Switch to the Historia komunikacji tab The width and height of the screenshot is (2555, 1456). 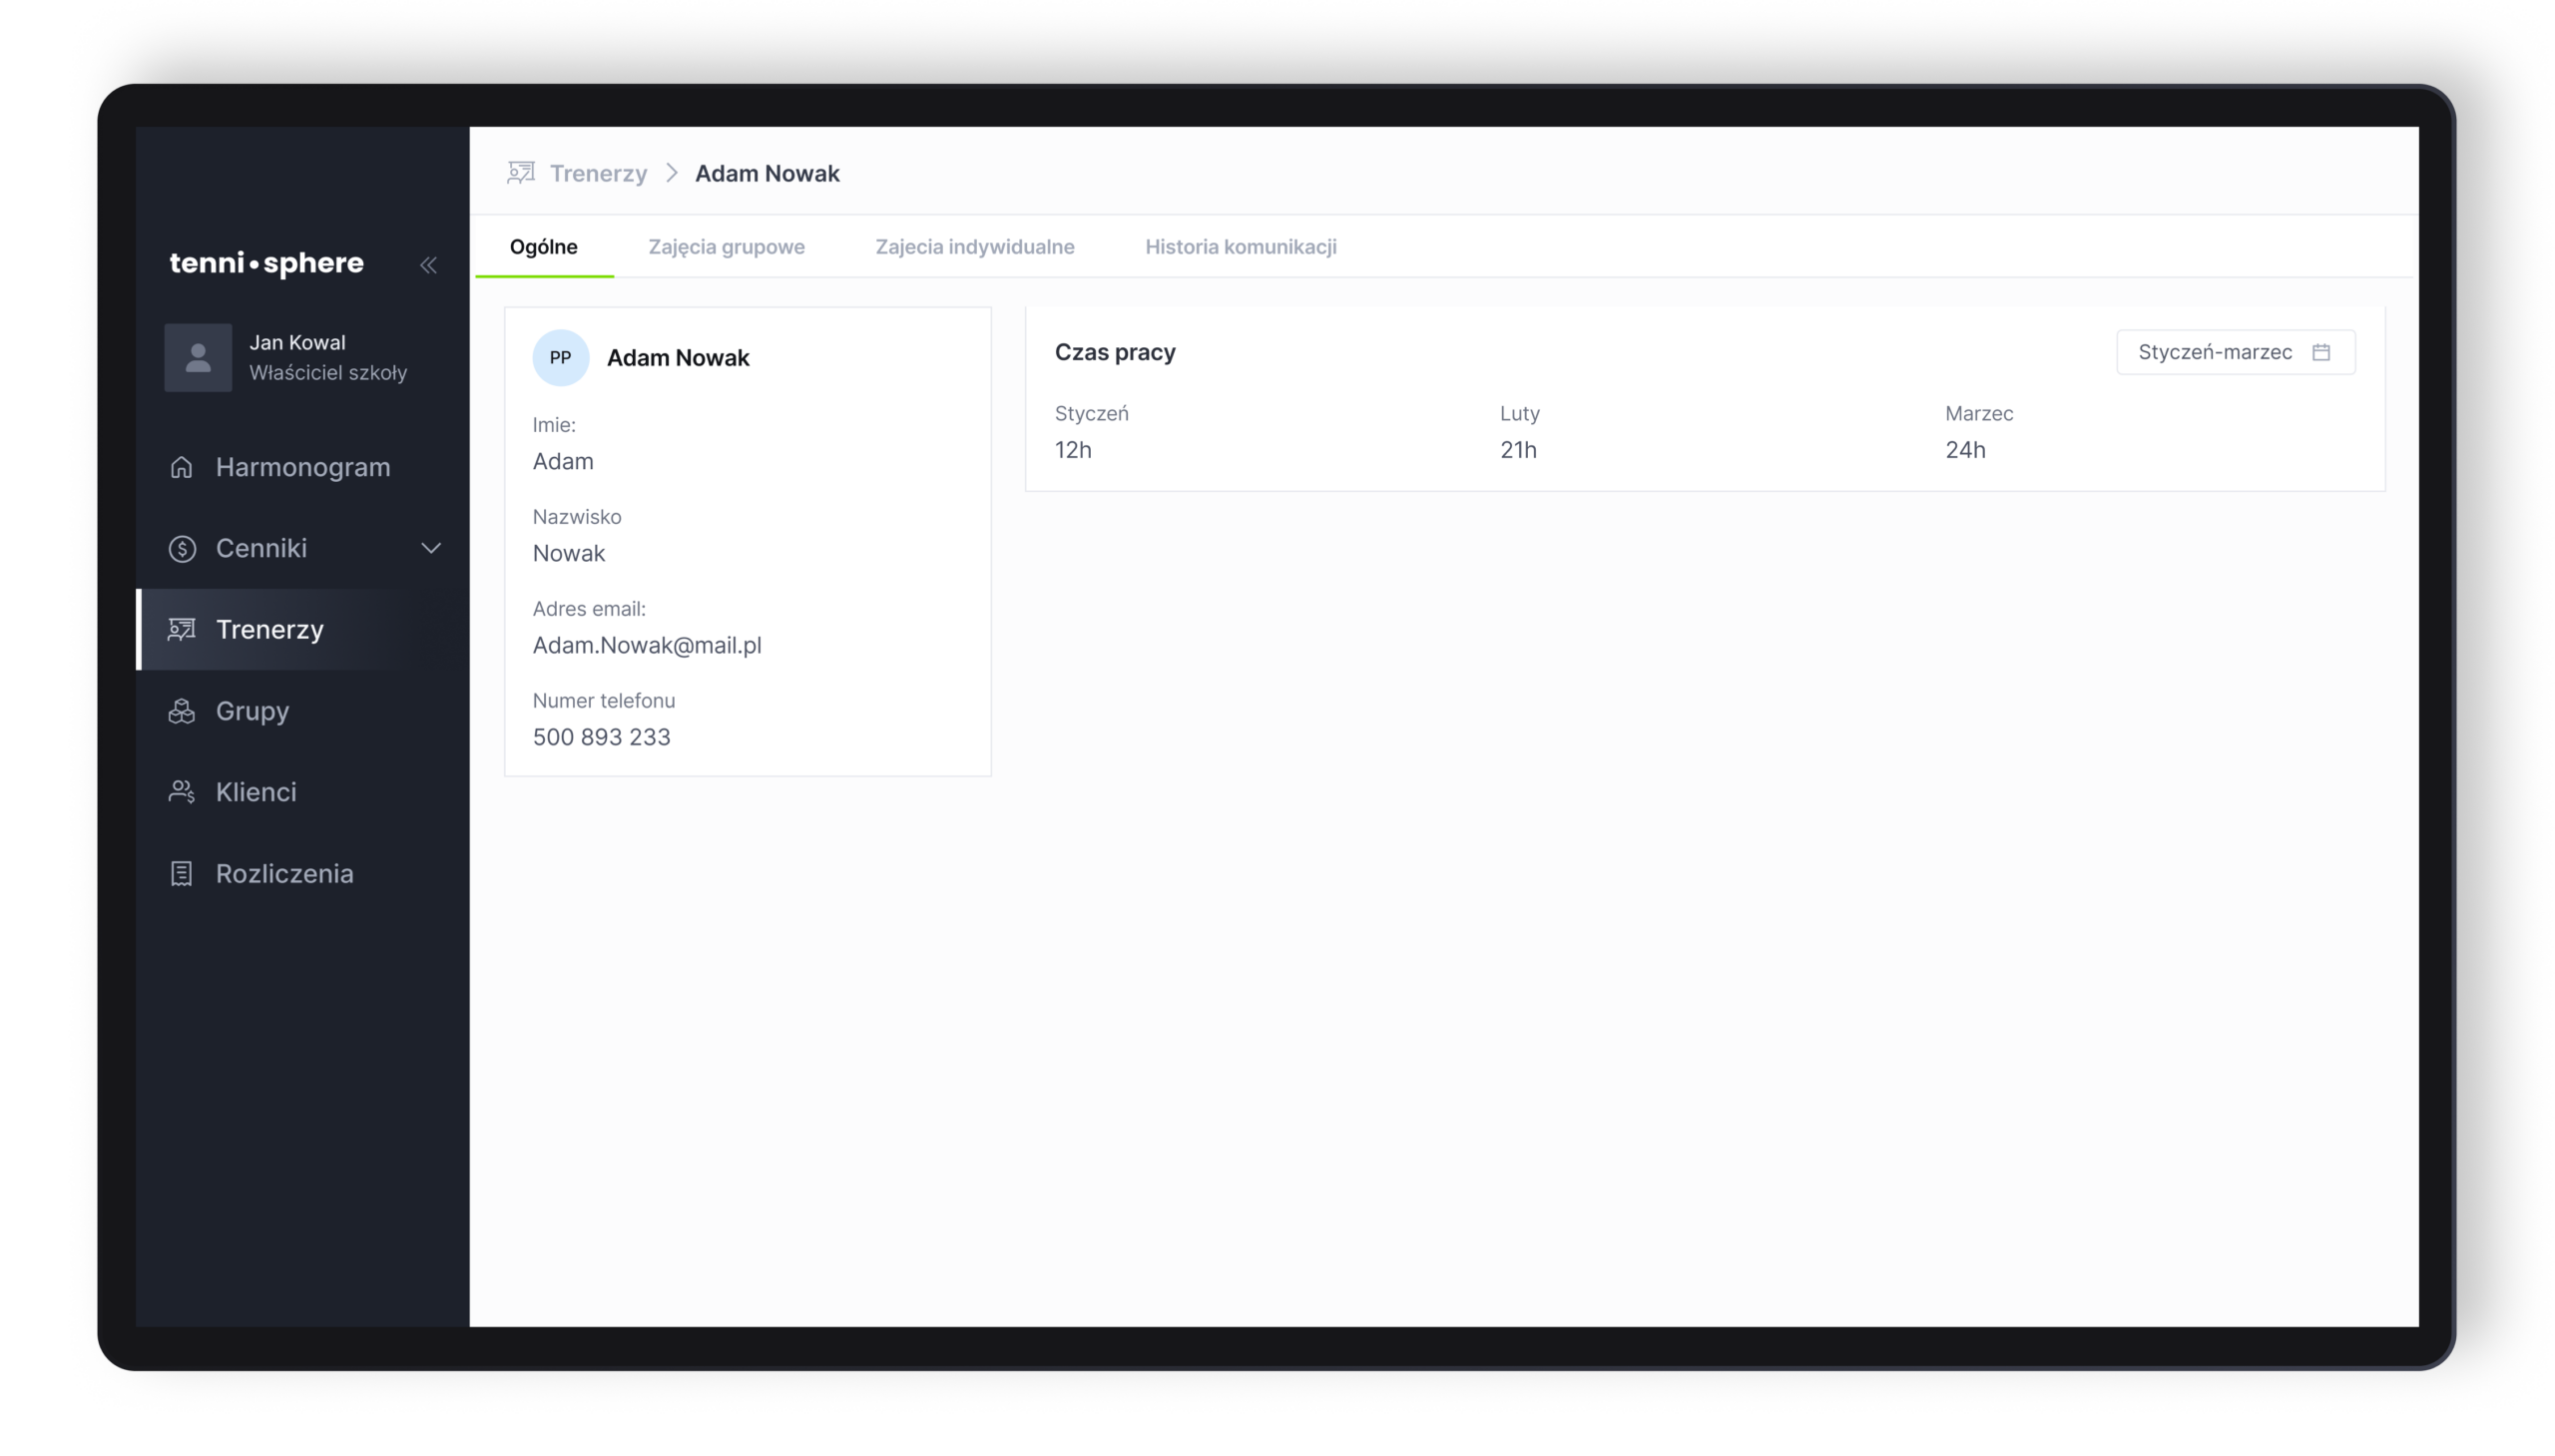[1240, 246]
